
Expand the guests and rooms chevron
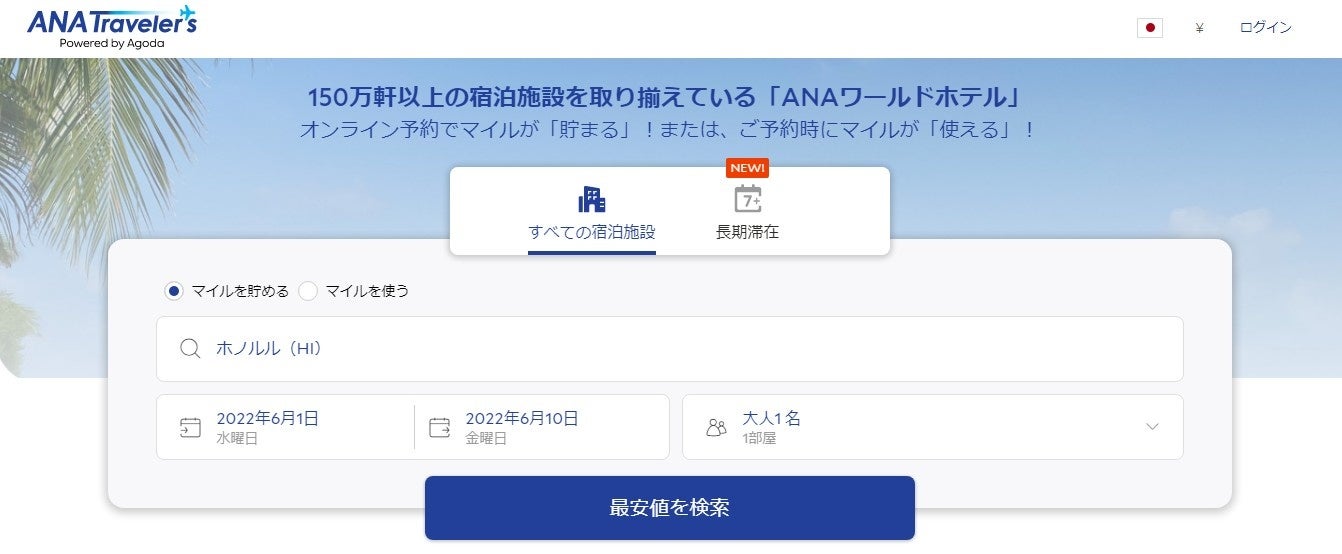pos(1152,427)
